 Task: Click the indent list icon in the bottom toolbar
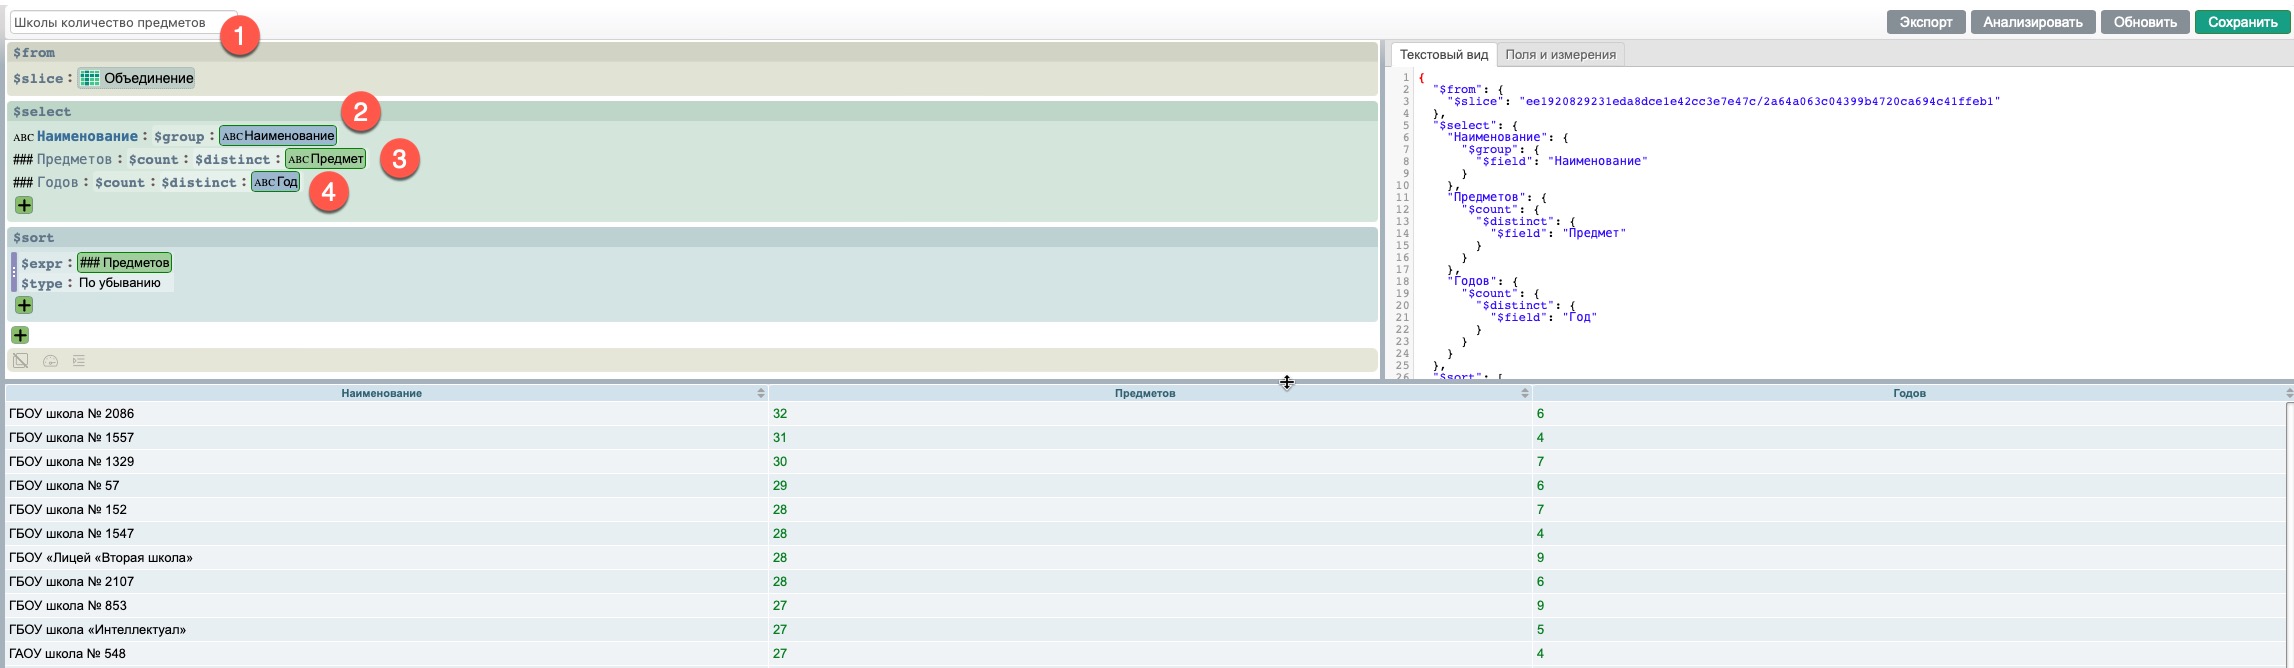79,361
